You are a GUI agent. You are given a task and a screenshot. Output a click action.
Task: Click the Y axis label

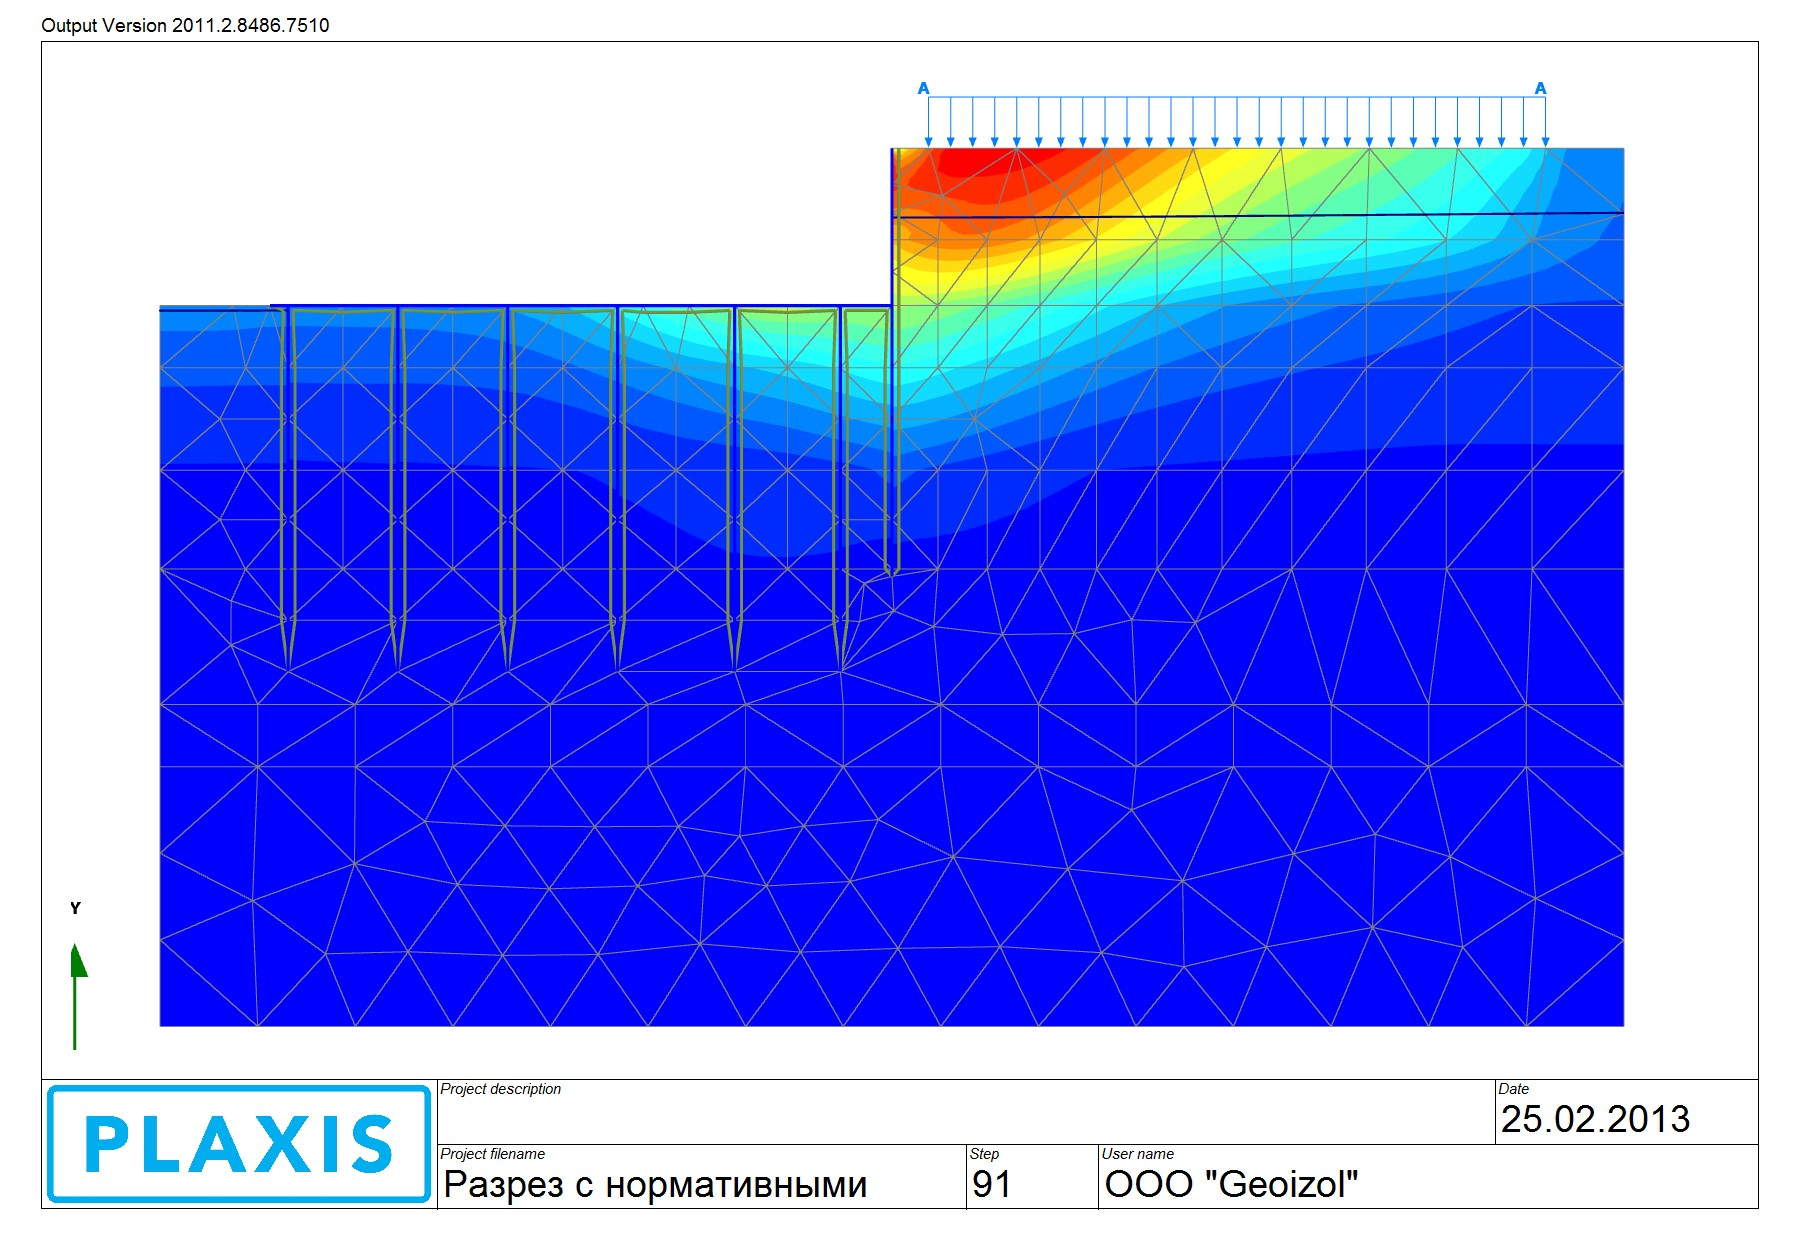coord(75,908)
